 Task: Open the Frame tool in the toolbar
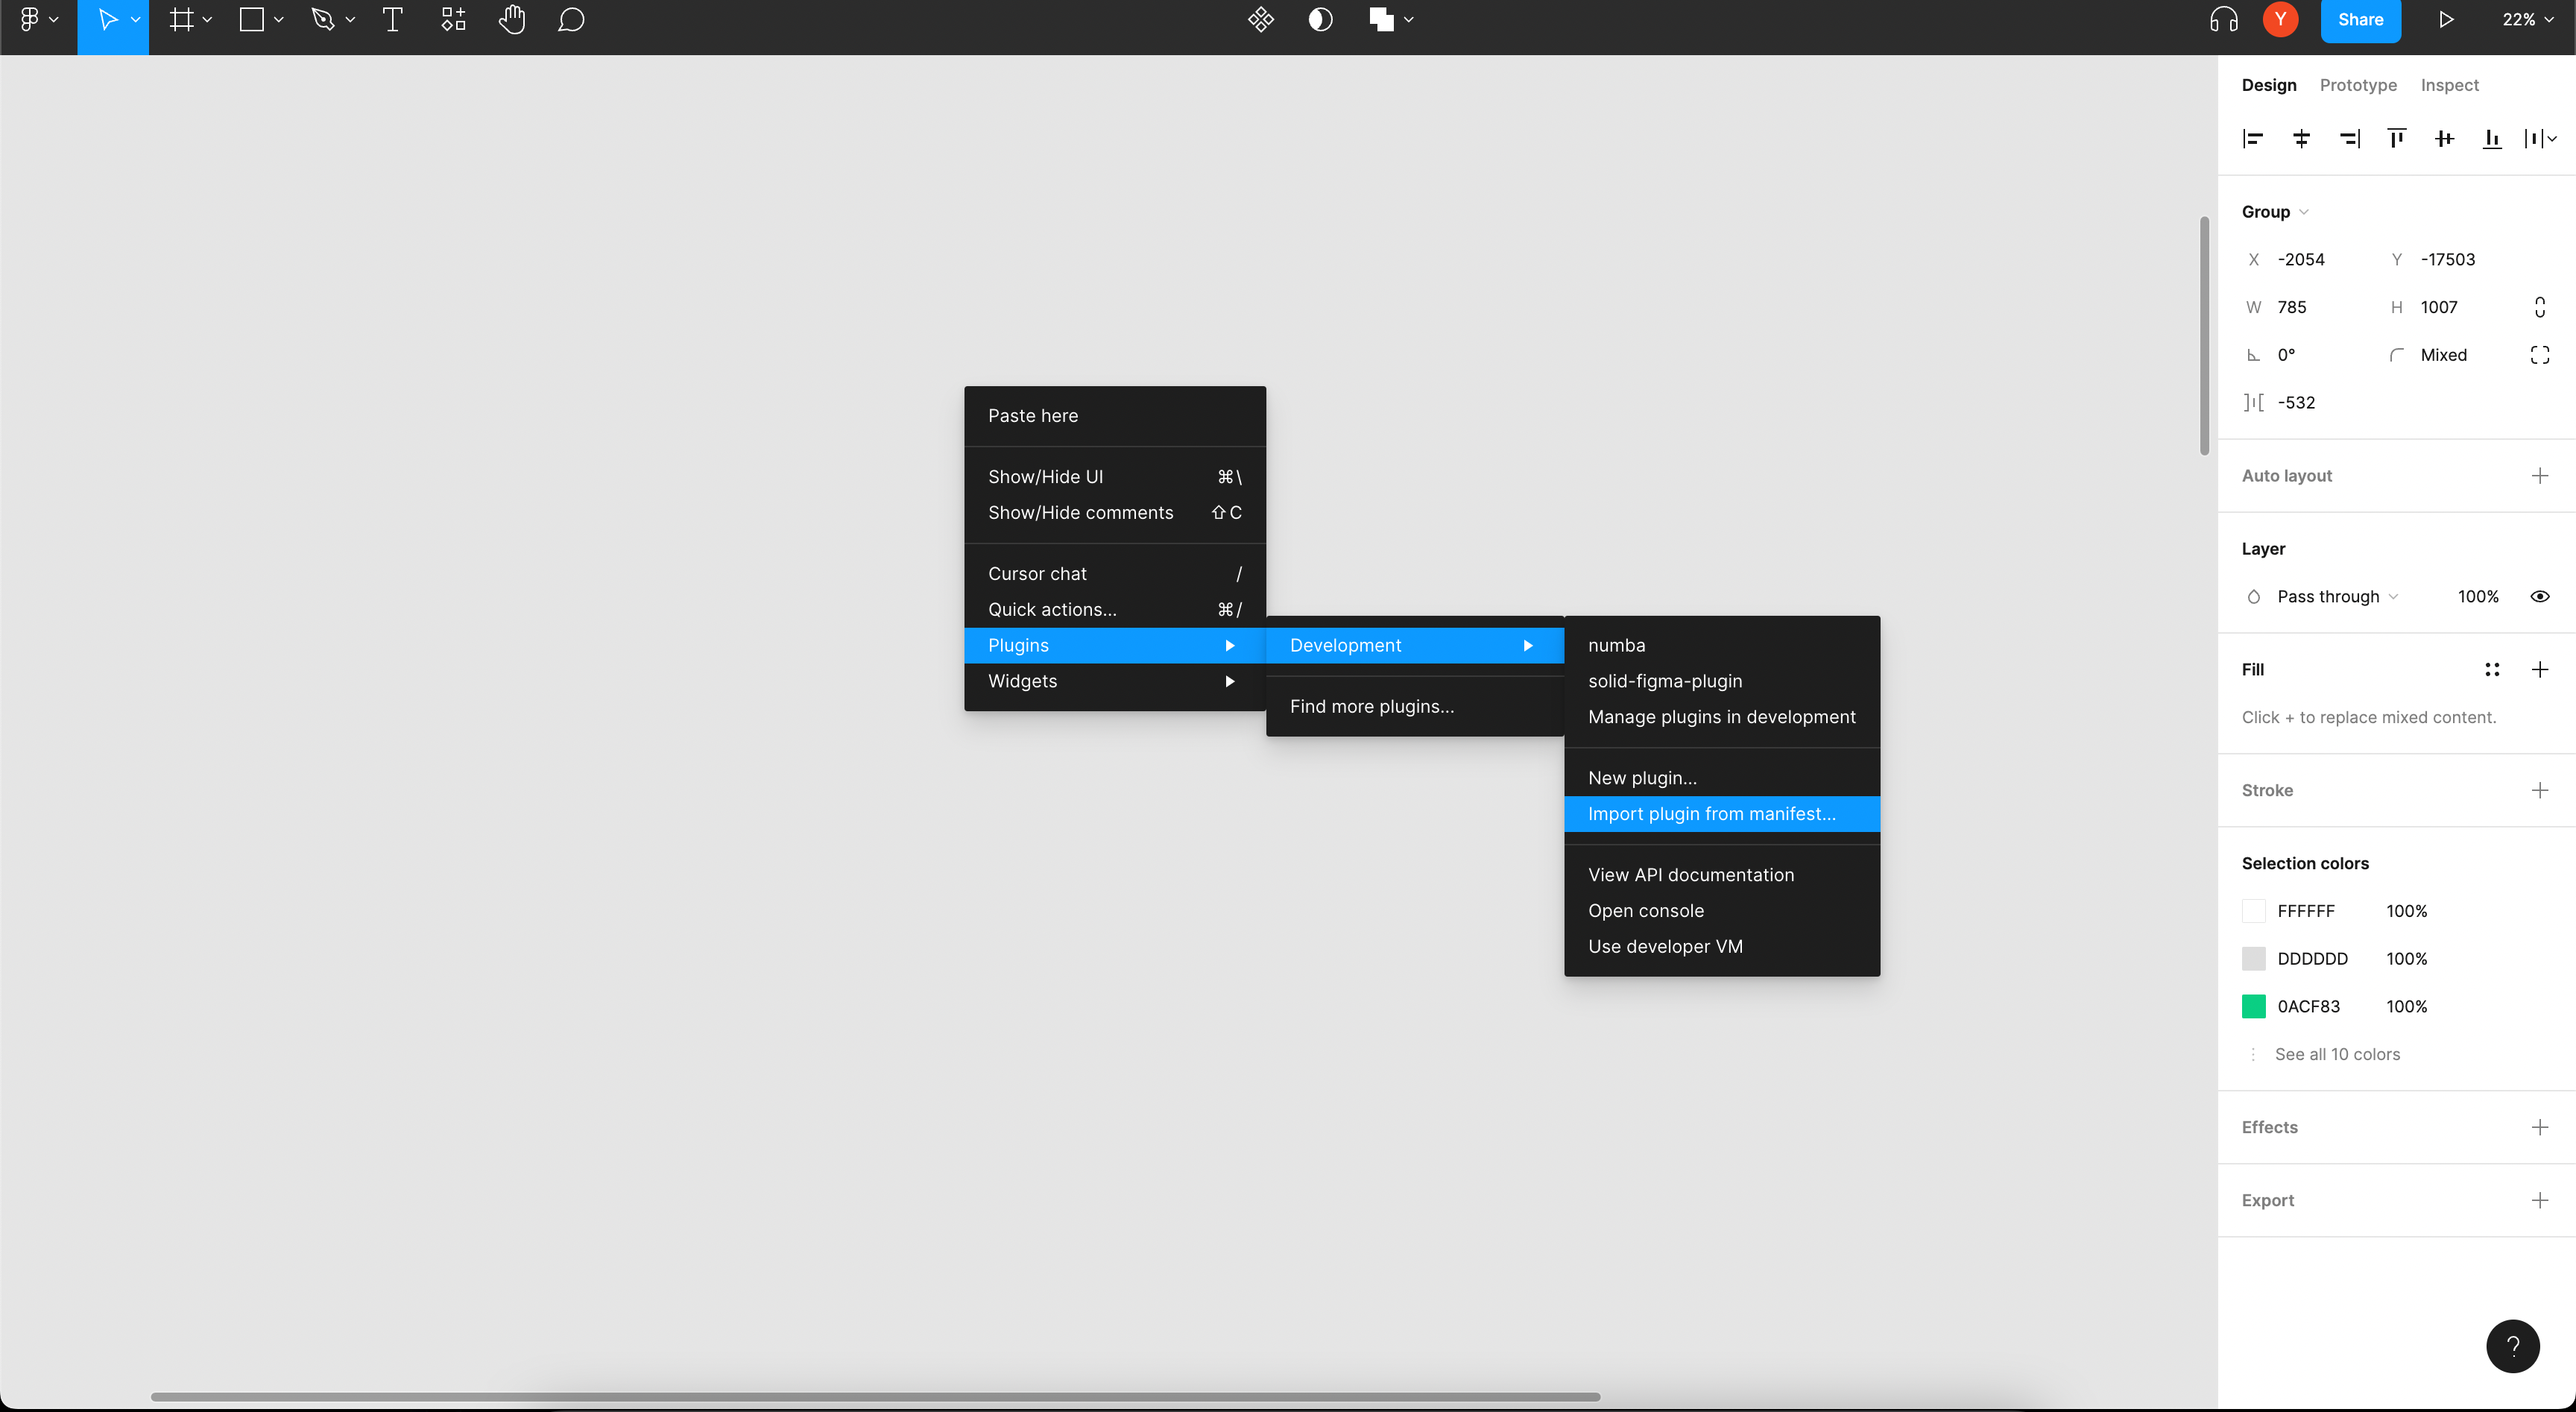[182, 19]
